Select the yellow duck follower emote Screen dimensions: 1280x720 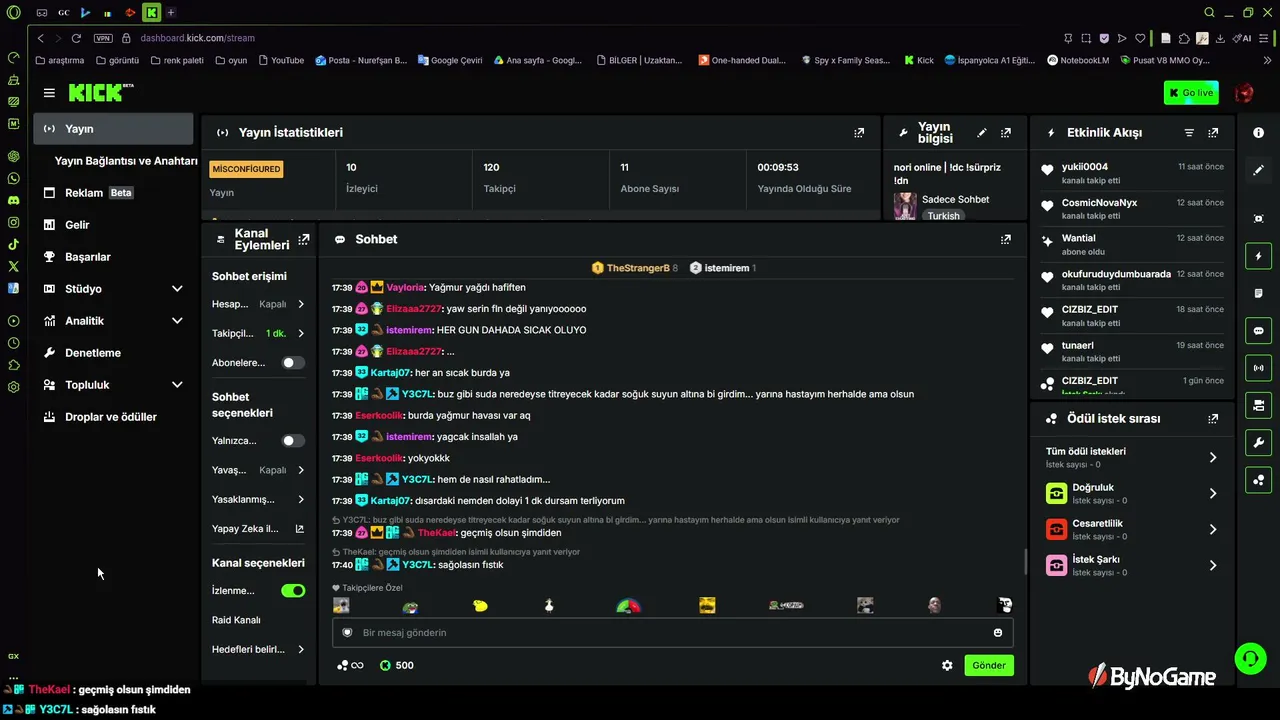pyautogui.click(x=480, y=605)
